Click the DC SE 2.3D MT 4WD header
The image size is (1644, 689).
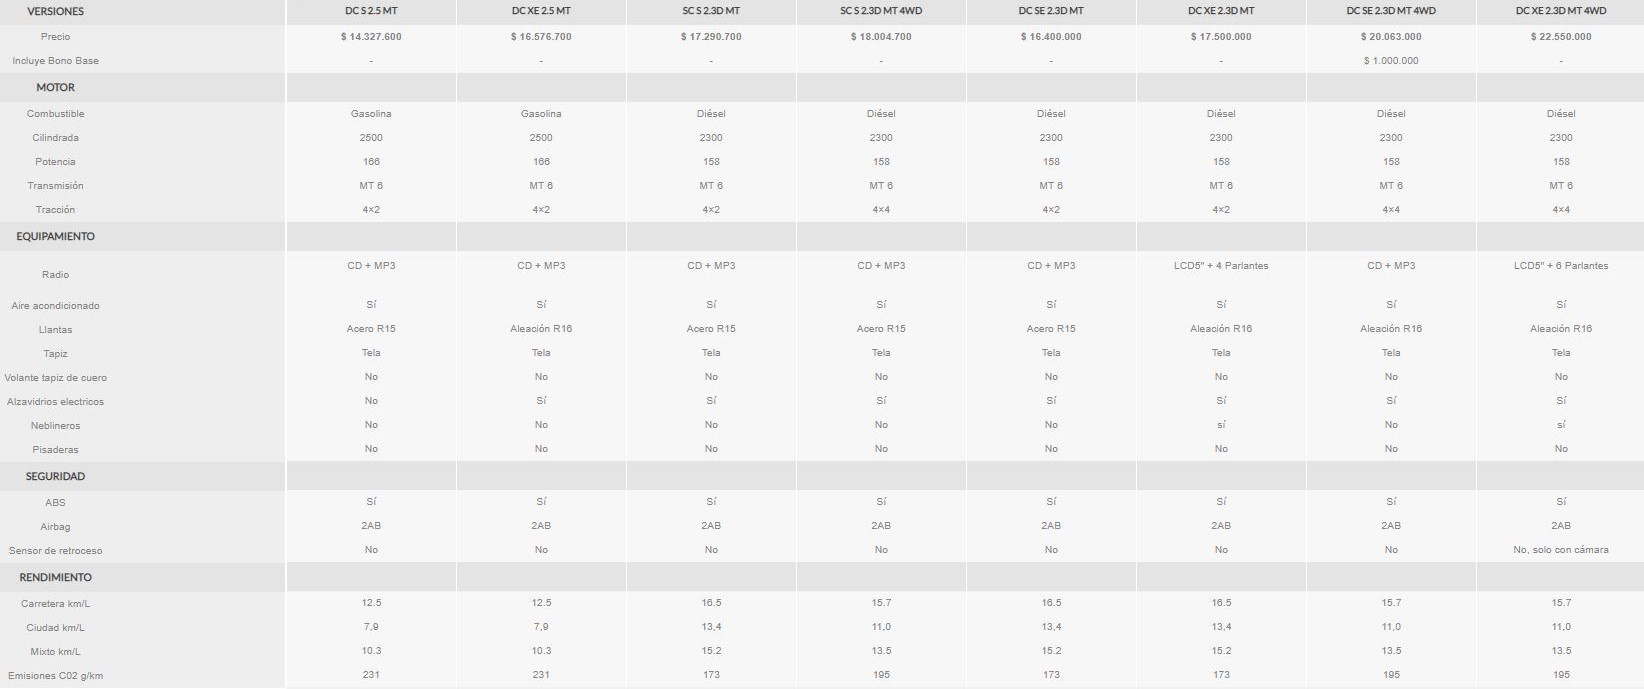(1391, 11)
